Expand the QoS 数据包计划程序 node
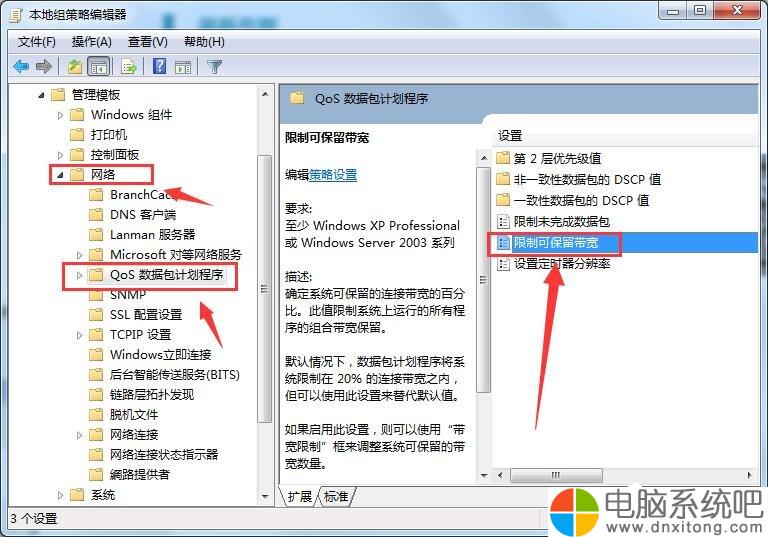Image resolution: width=768 pixels, height=537 pixels. (x=79, y=275)
